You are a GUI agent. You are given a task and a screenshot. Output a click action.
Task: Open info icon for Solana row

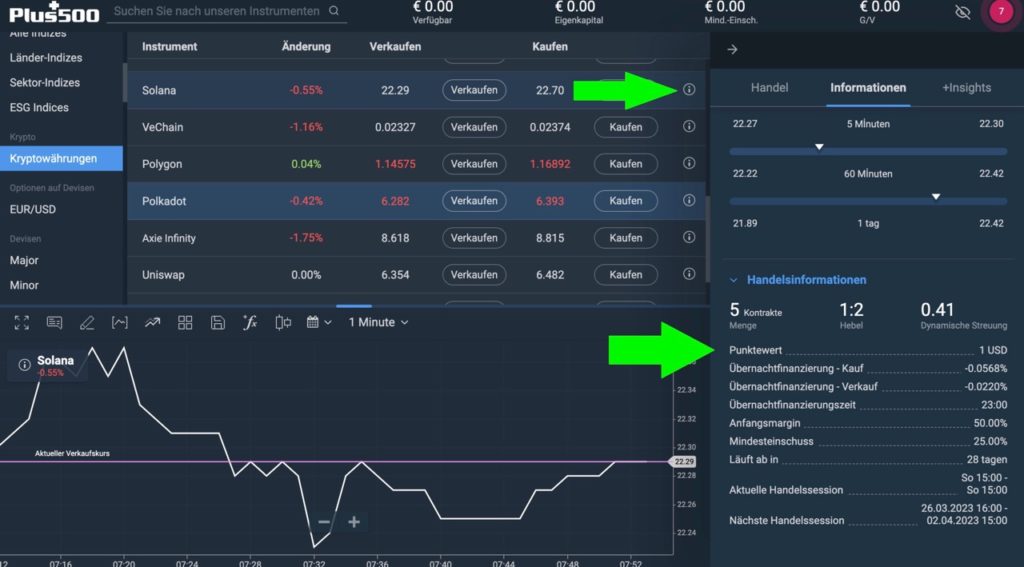689,89
